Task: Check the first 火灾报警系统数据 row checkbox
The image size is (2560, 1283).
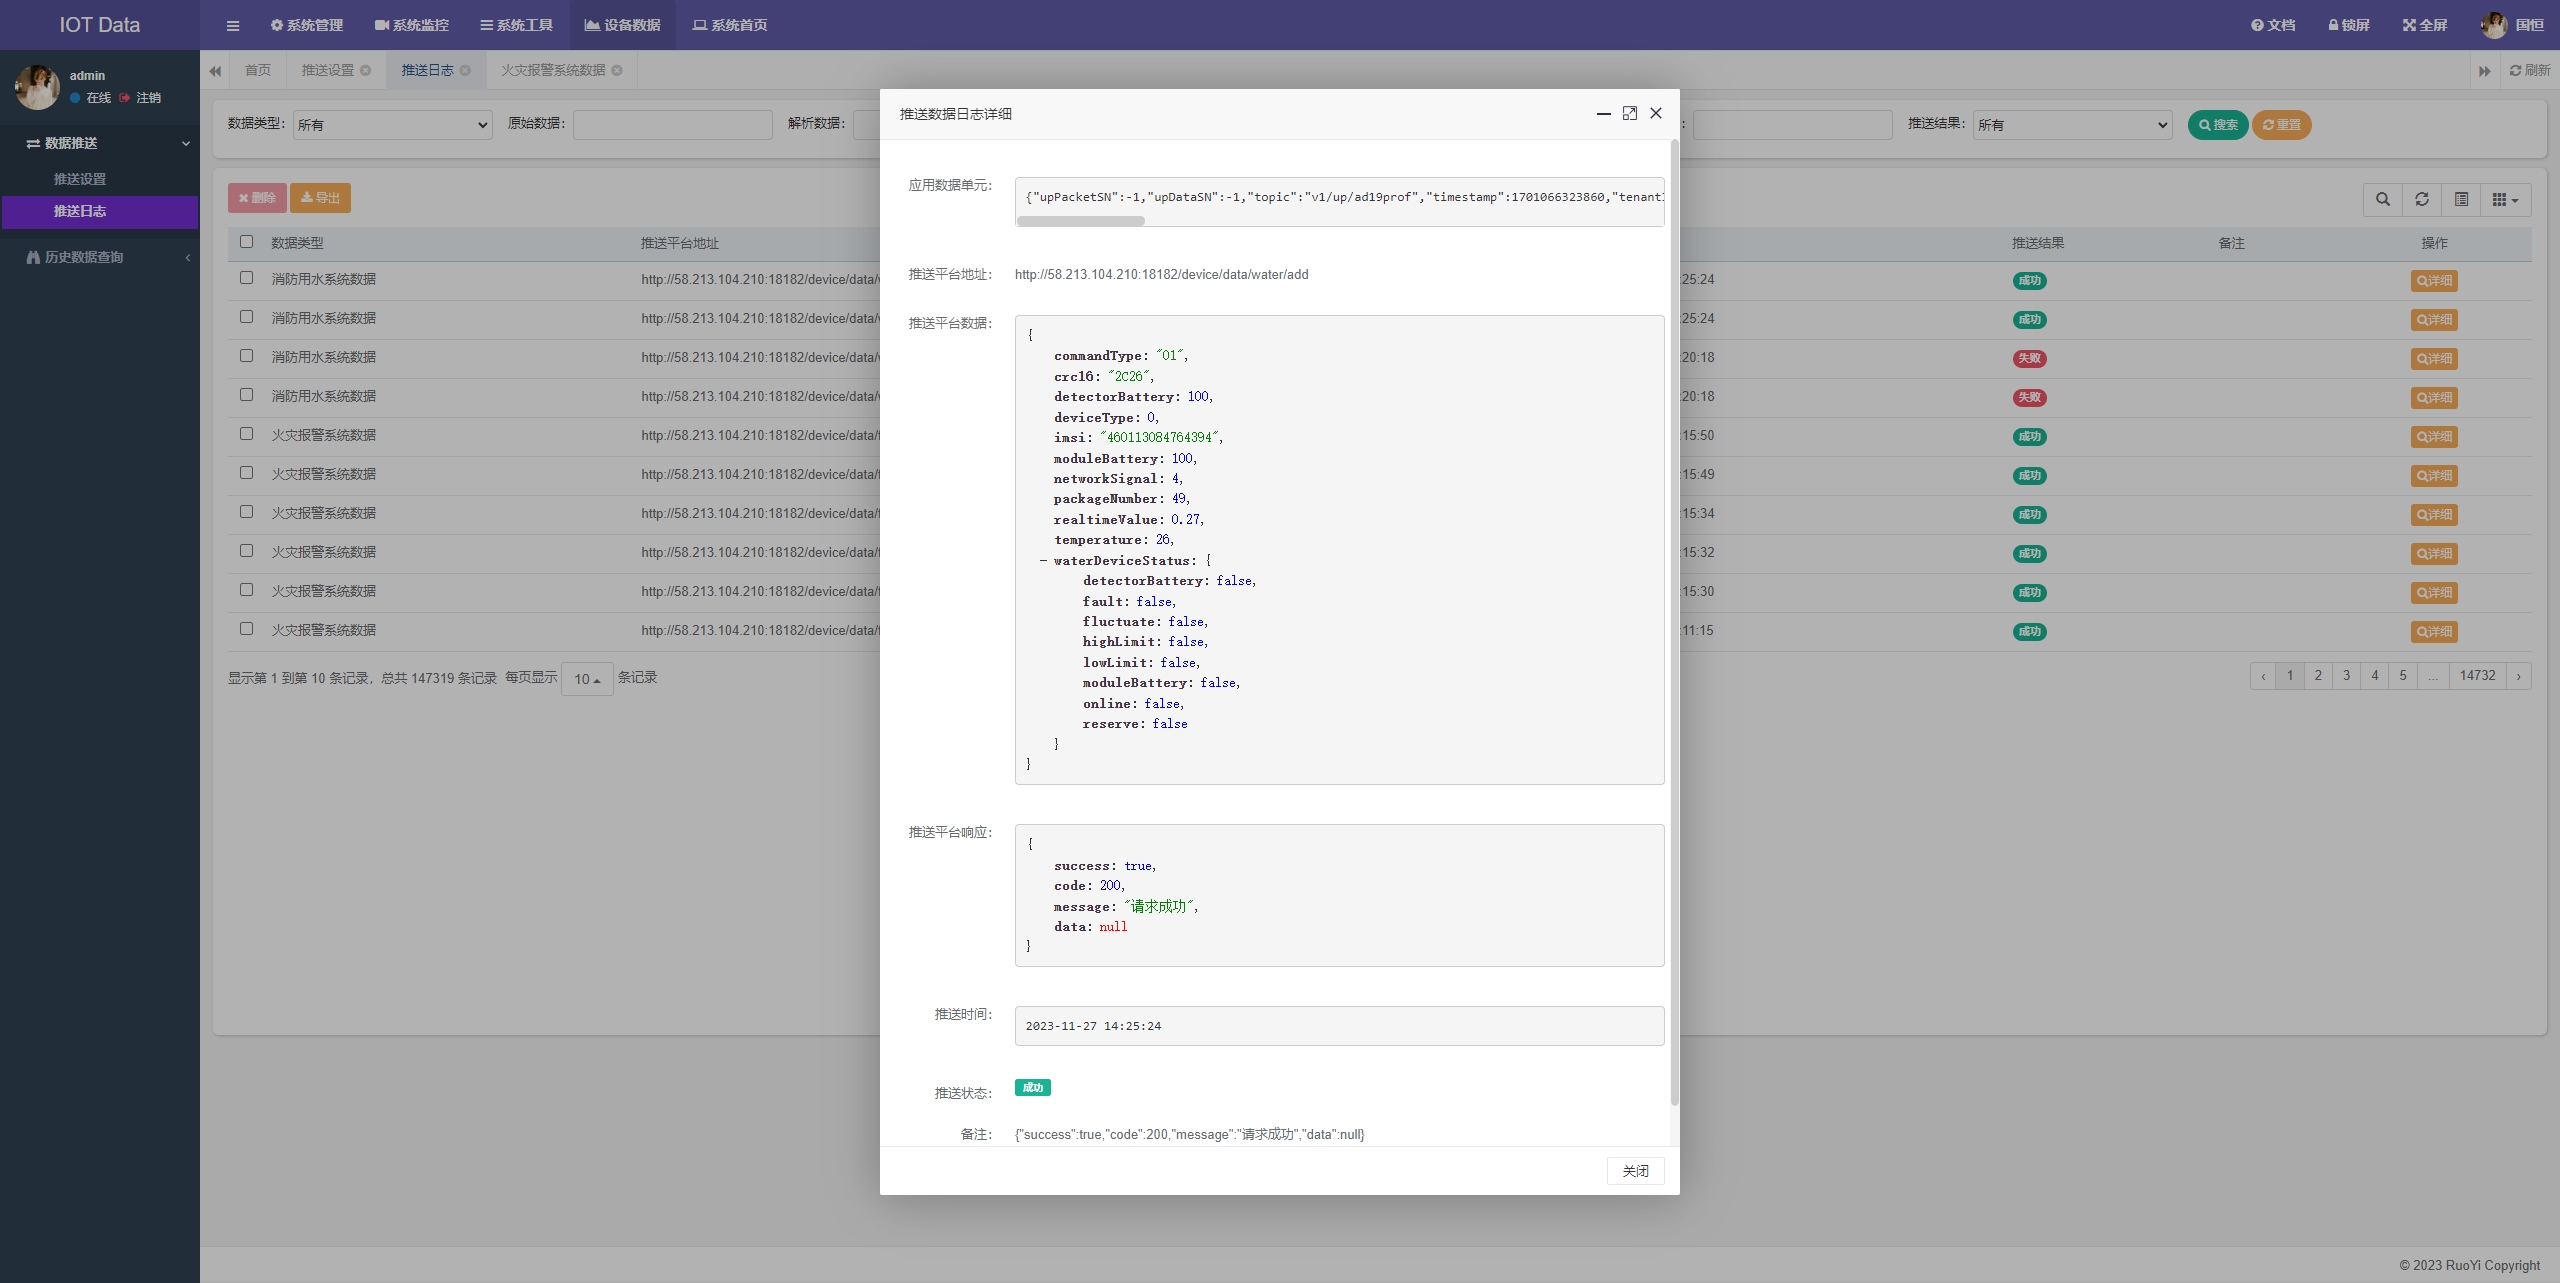Action: tap(246, 433)
